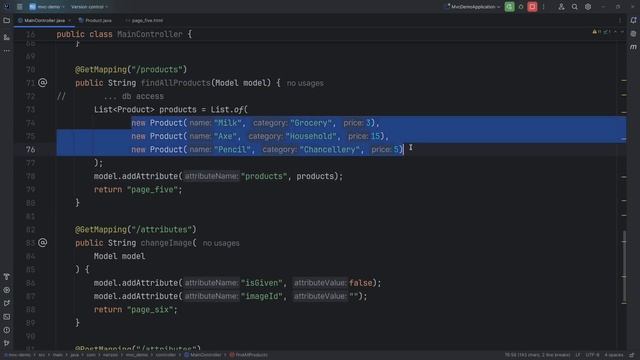Open the Database tool window icon
The width and height of the screenshot is (640, 360).
(x=633, y=34)
